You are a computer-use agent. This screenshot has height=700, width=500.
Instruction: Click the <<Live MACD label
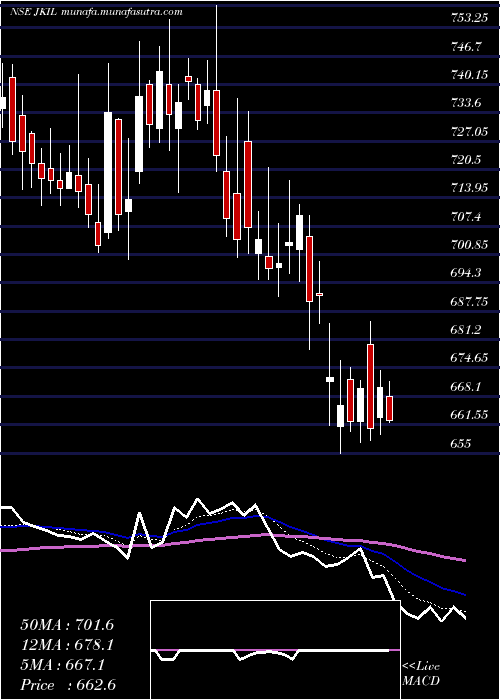click(421, 674)
